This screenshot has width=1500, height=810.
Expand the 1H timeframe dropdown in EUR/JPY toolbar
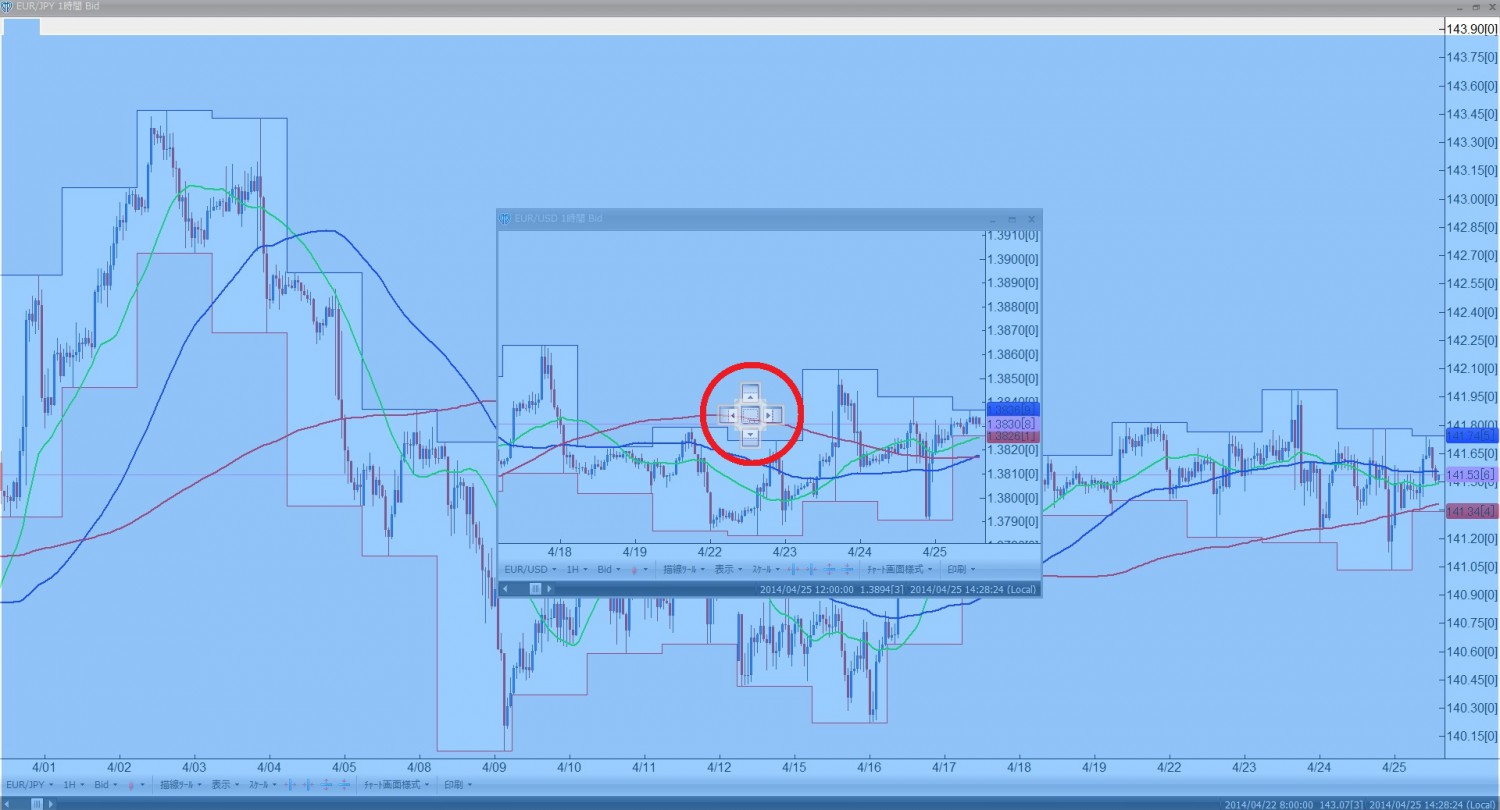(x=73, y=785)
